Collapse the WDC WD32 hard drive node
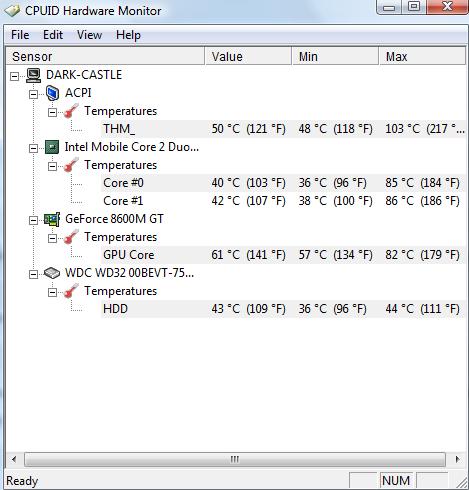The image size is (469, 490). click(x=33, y=275)
